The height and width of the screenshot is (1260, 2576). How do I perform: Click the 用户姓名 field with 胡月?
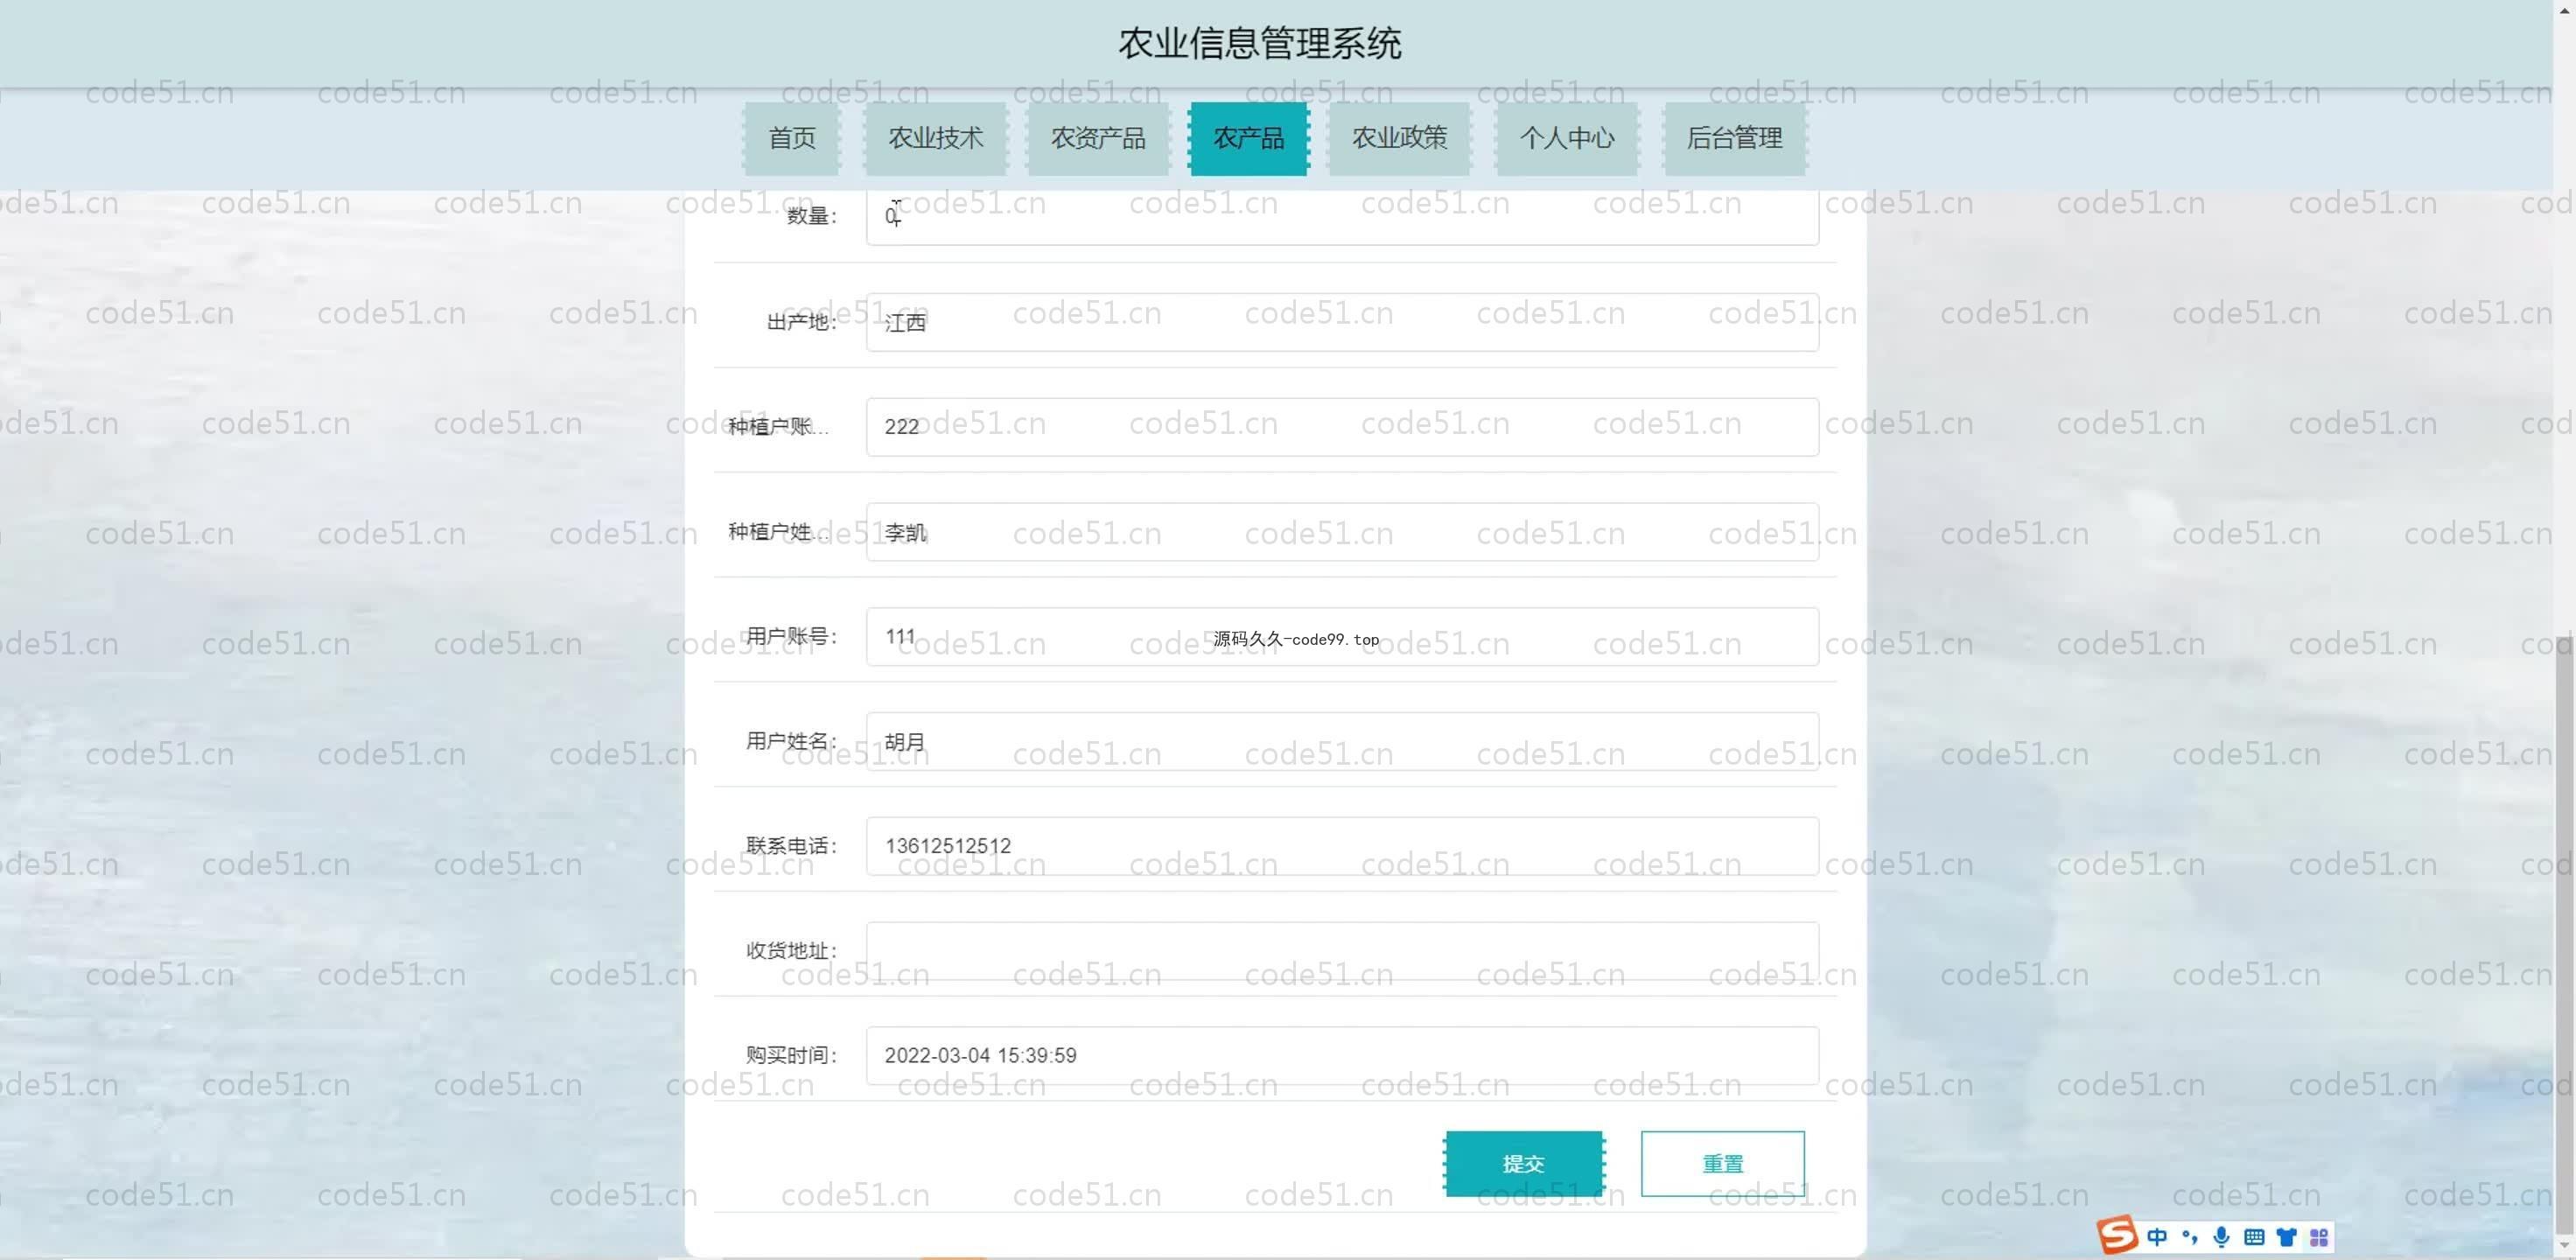tap(1342, 742)
